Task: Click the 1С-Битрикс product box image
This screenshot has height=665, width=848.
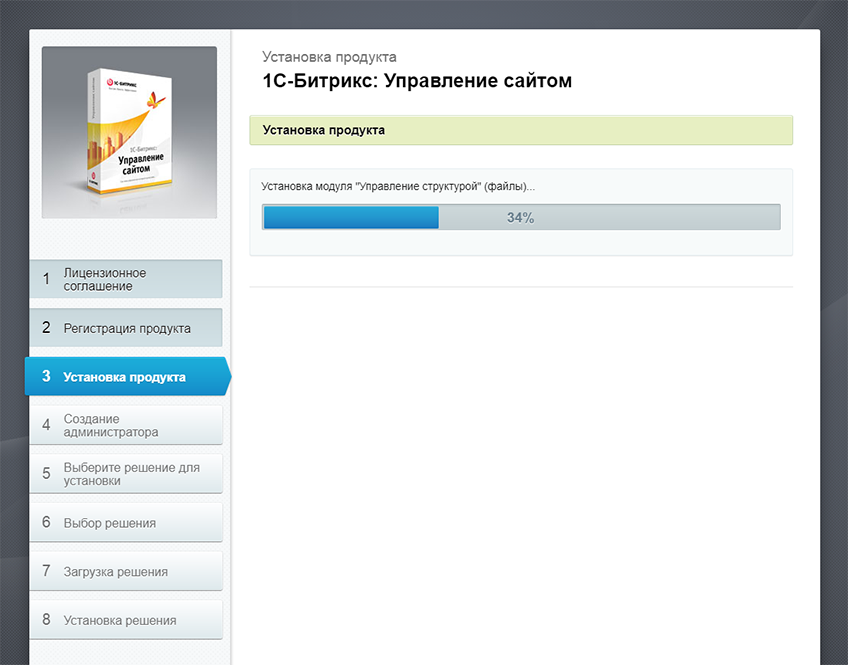Action: [129, 132]
